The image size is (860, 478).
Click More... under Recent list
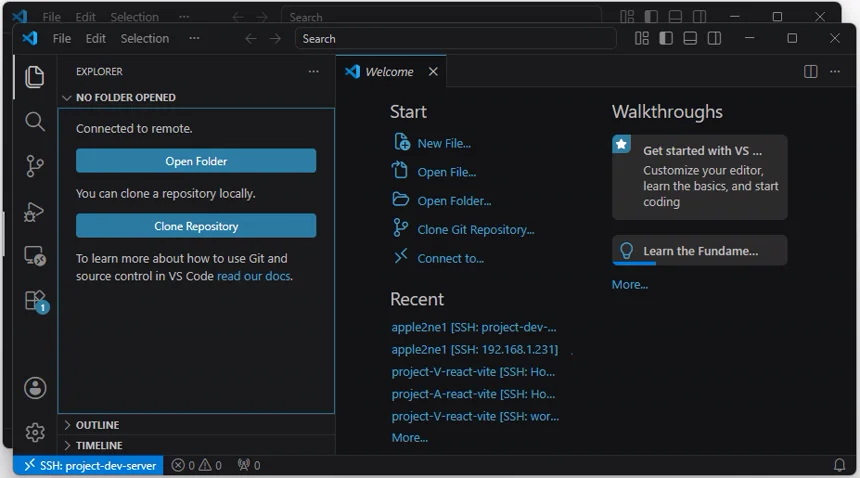click(410, 438)
